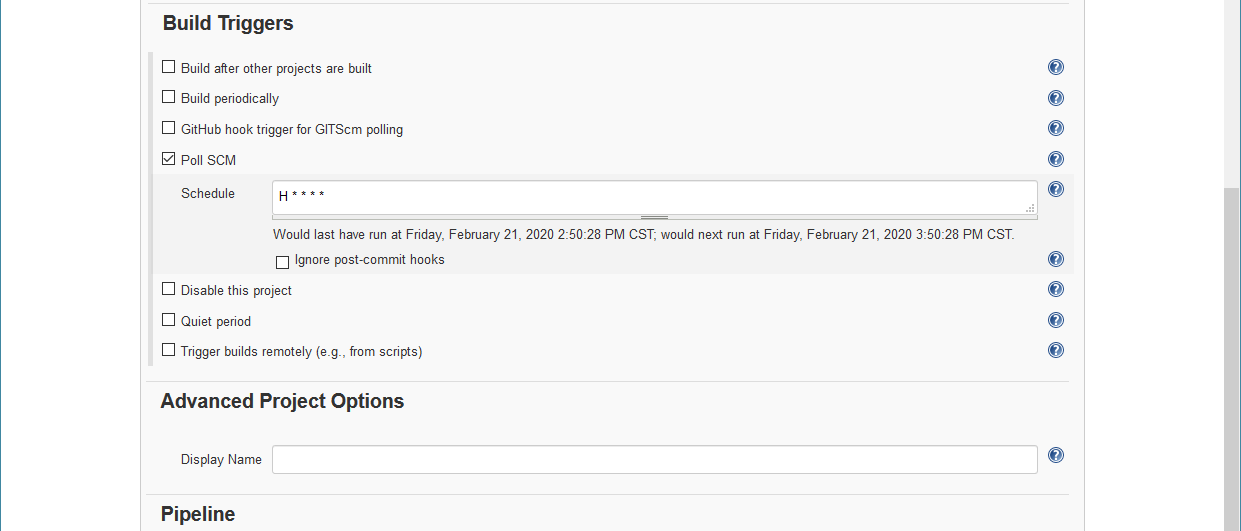Screen dimensions: 1241x531
Task: Click help icon beside Poll SCM
Action: [1055, 159]
